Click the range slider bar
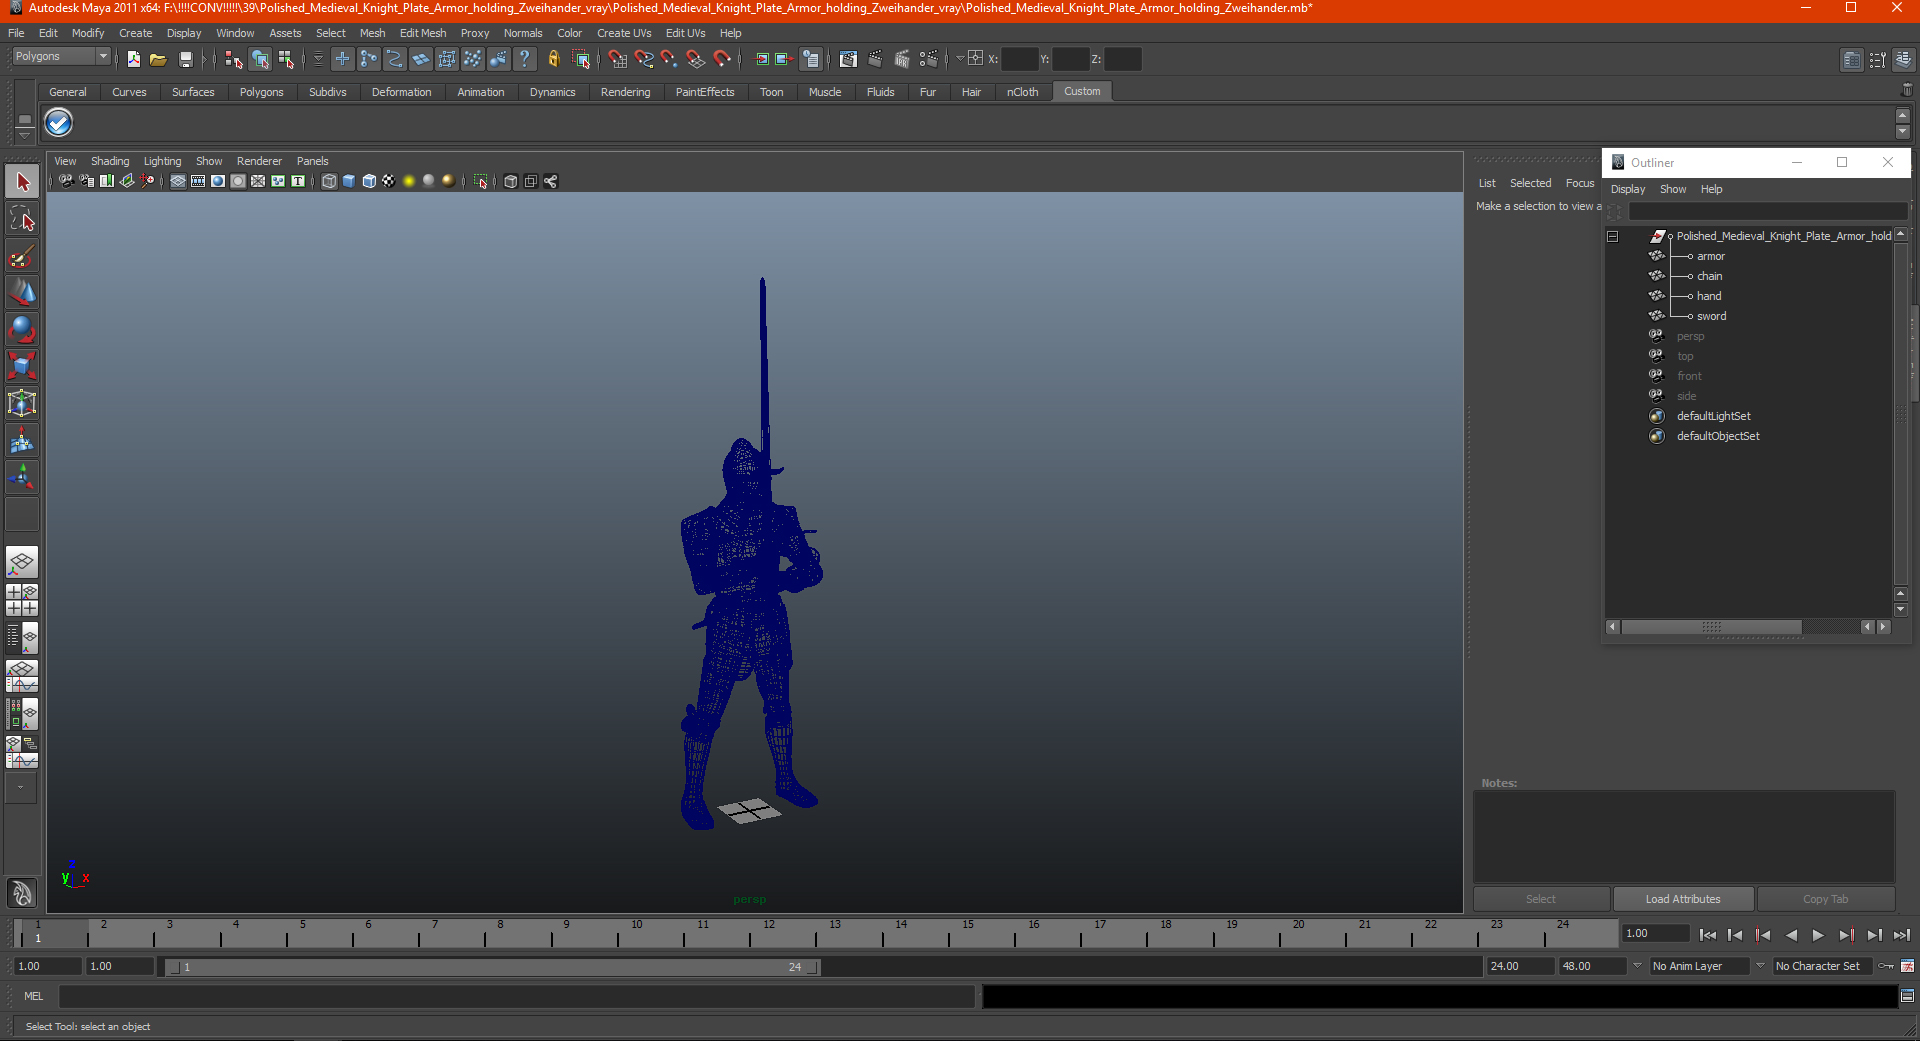The width and height of the screenshot is (1920, 1041). pos(492,967)
